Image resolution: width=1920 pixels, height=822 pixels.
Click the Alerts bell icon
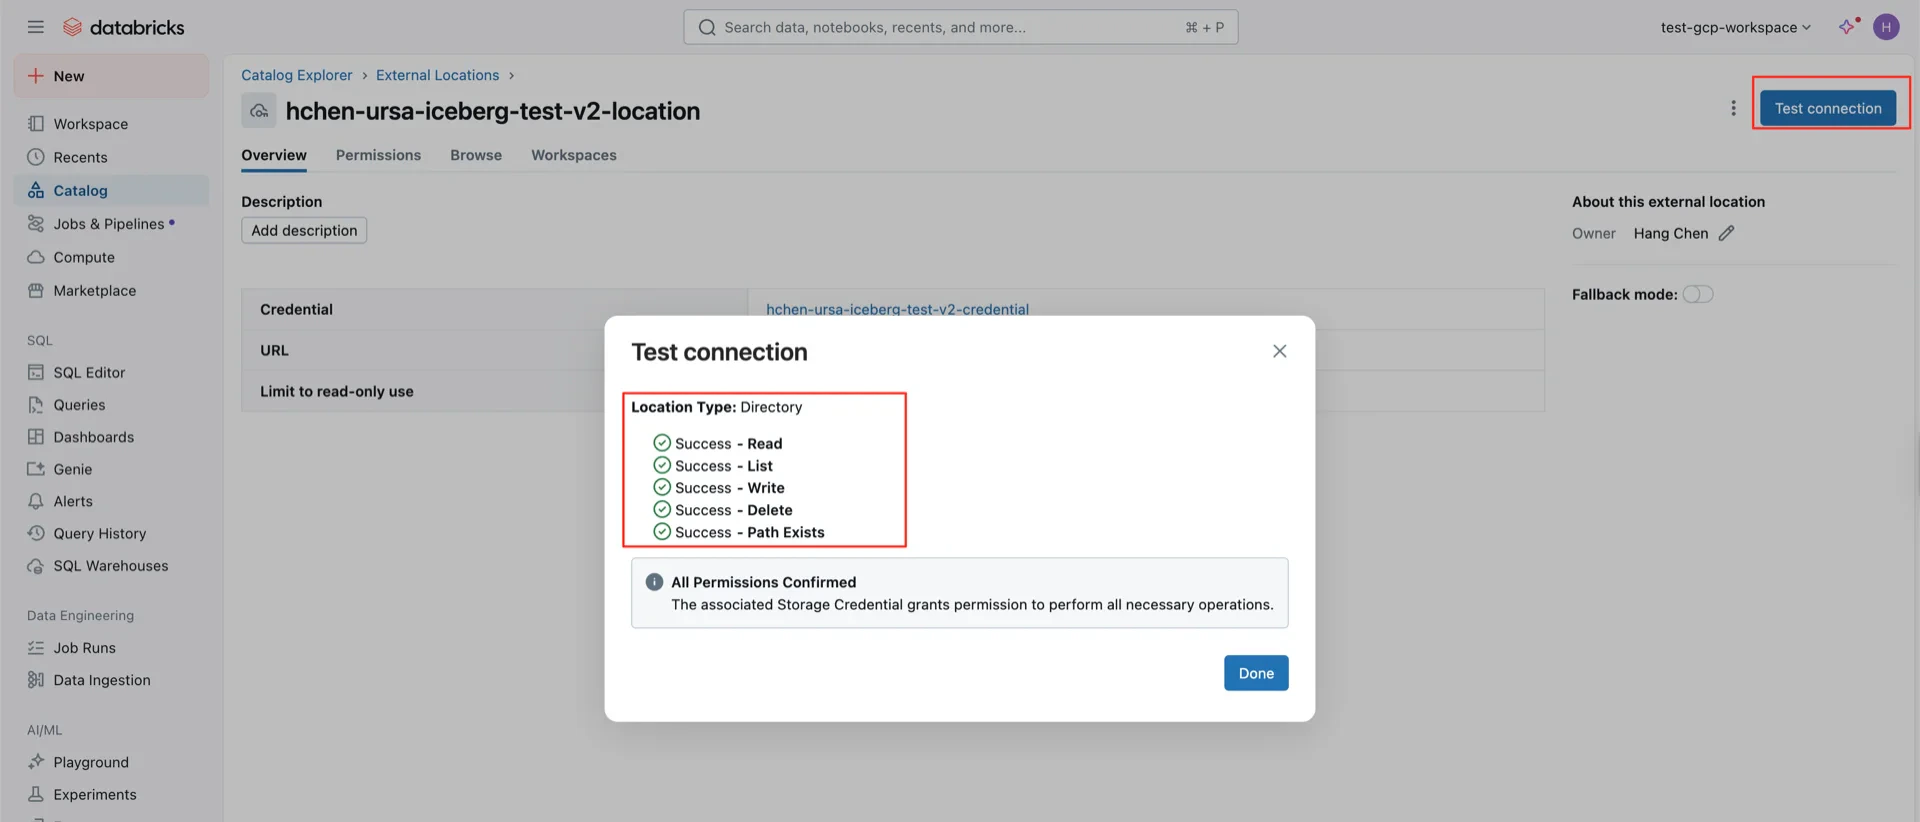(x=36, y=501)
